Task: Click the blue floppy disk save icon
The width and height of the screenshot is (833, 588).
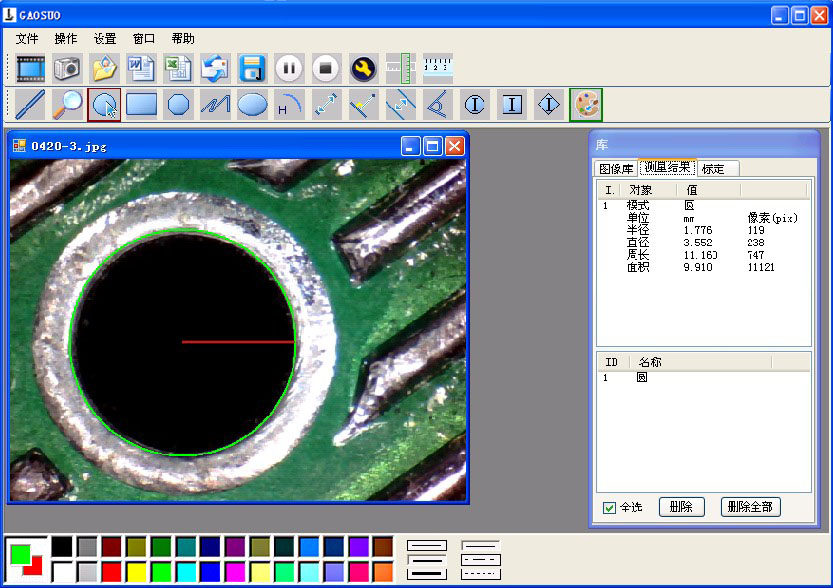Action: (251, 68)
